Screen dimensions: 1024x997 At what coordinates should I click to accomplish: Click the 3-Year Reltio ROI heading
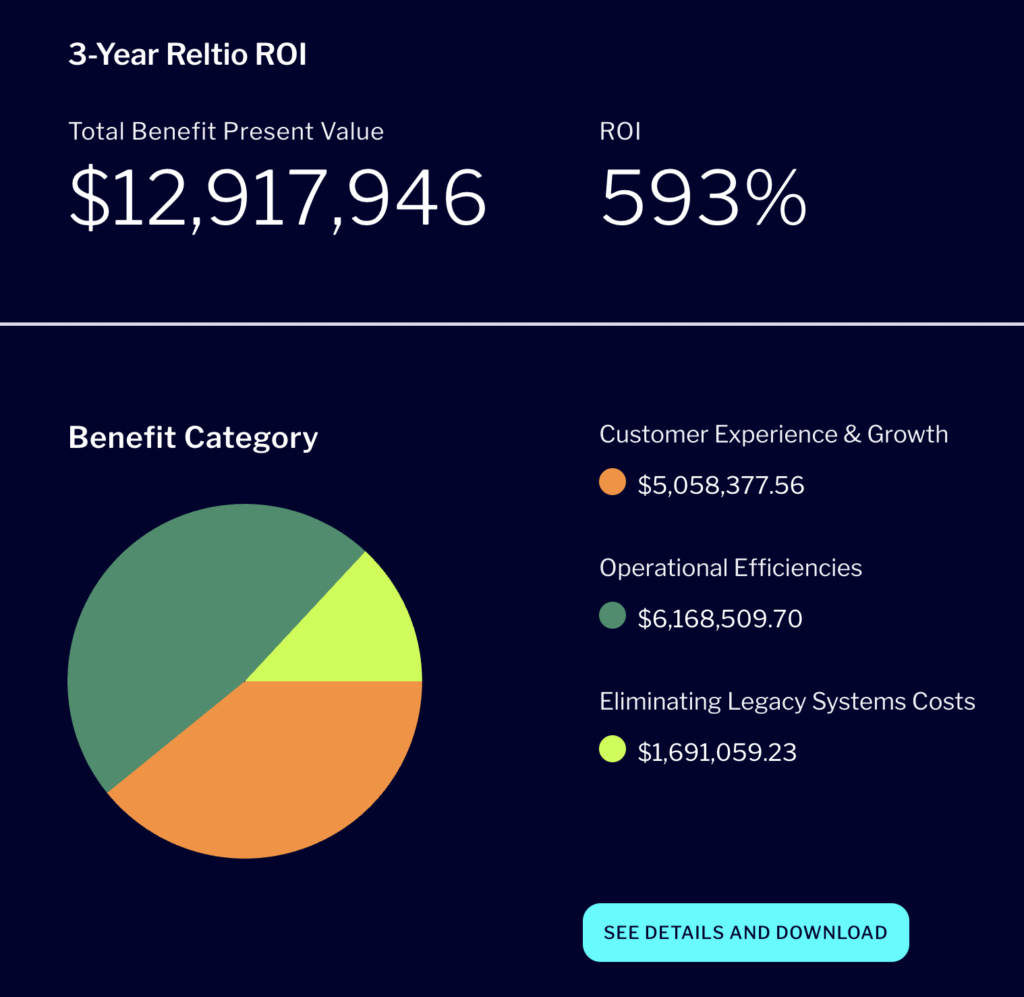(x=187, y=55)
